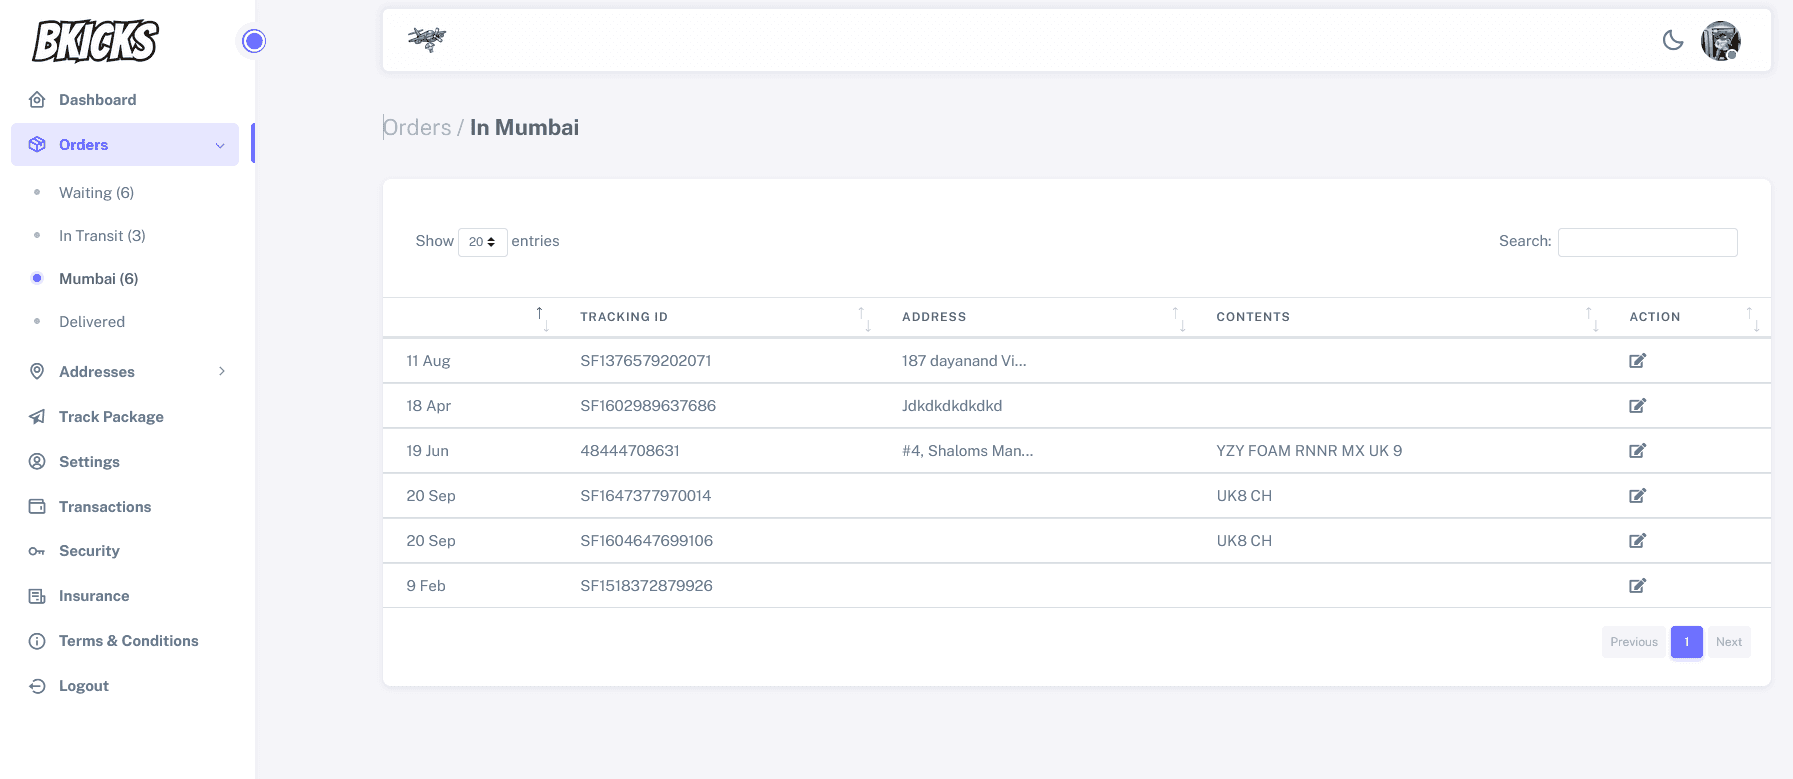
Task: Click the BKICKS logo
Action: coord(96,41)
